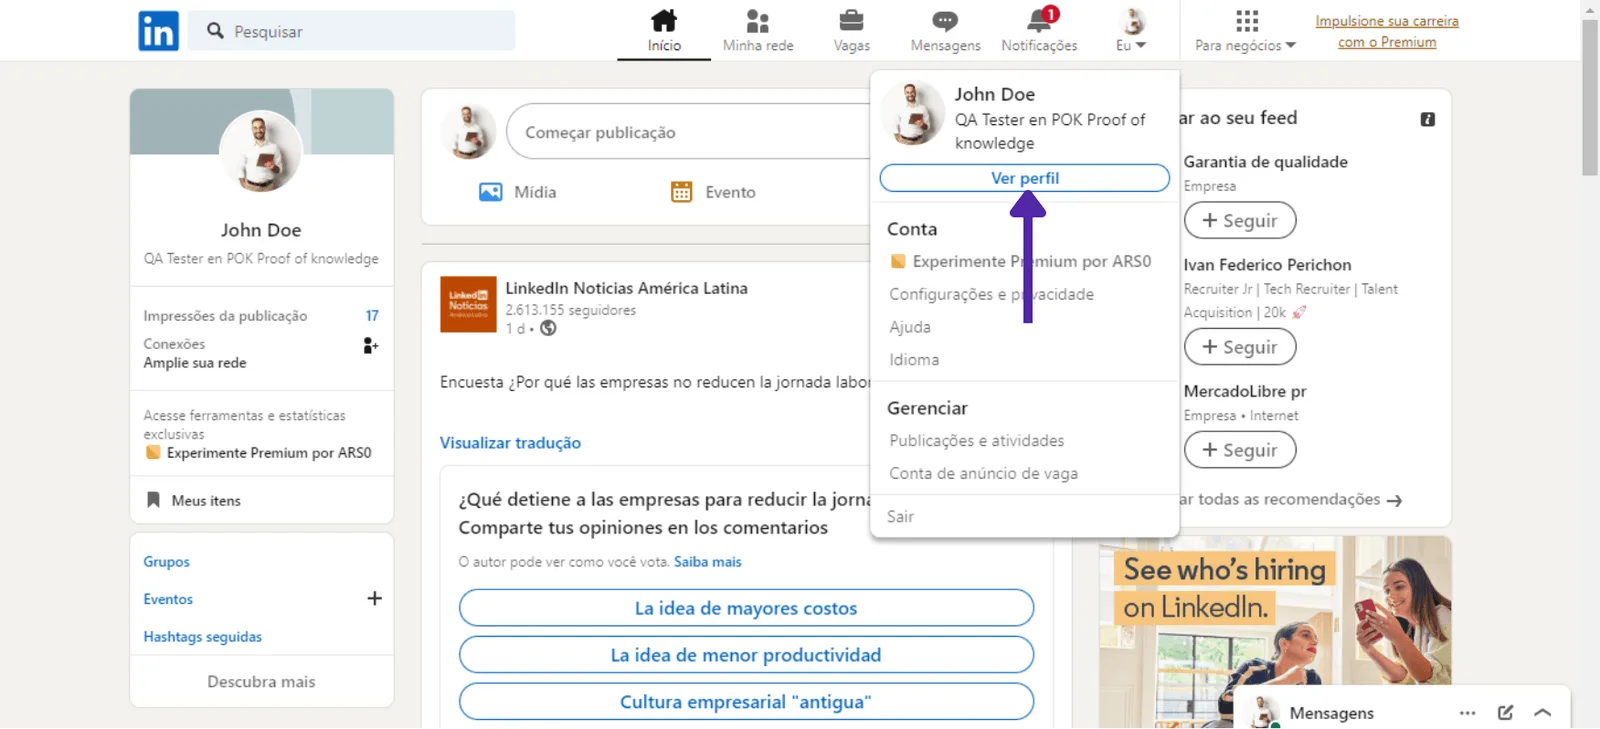This screenshot has height=729, width=1600.
Task: Click the messaging options ellipsis icon
Action: [x=1467, y=713]
